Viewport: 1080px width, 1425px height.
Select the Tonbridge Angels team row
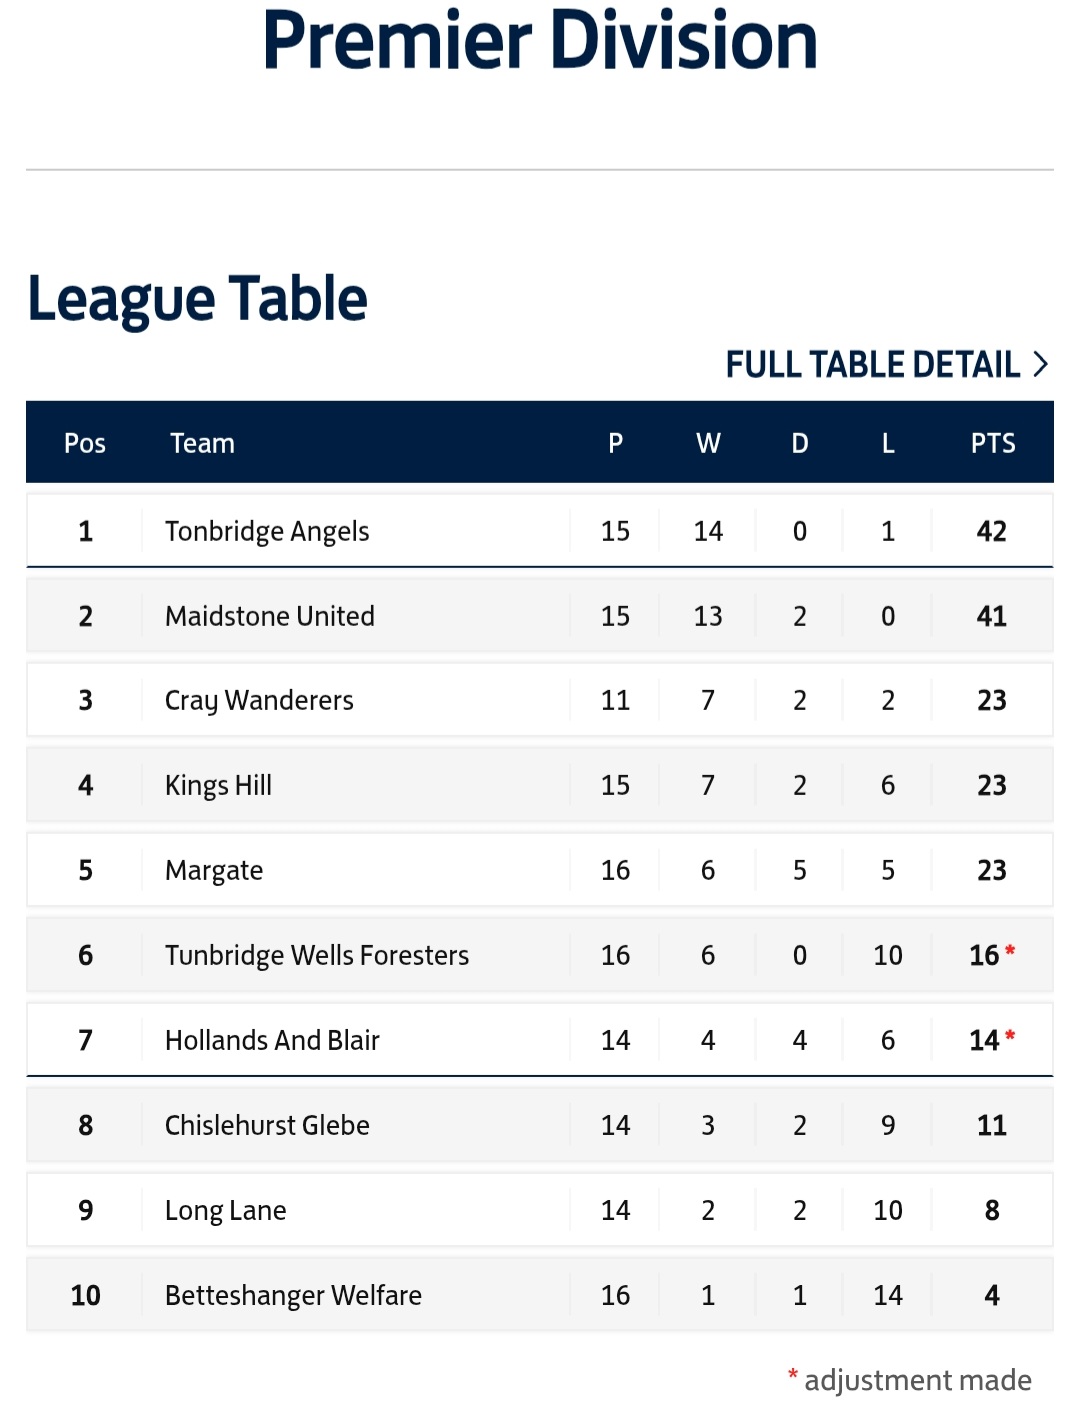click(267, 531)
